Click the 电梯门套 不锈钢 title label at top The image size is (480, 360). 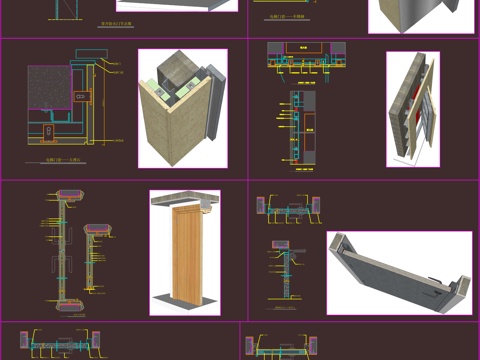point(287,16)
